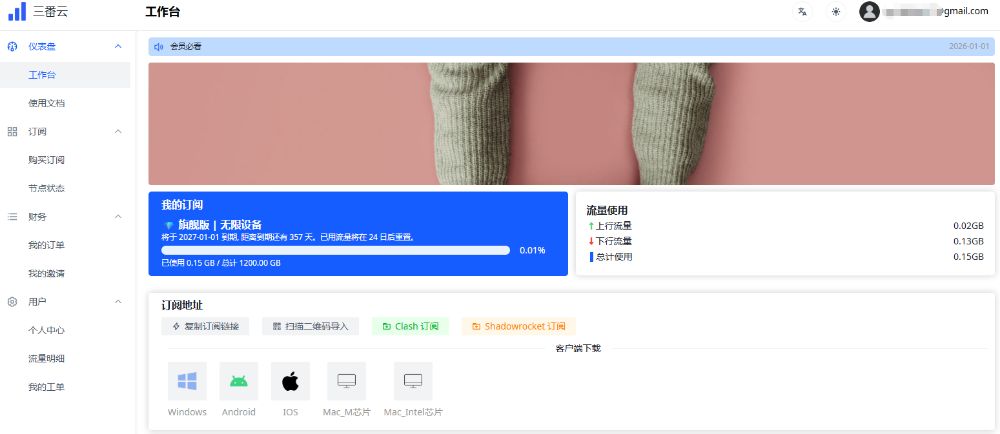This screenshot has width=1000, height=434.
Task: Click the subscription traffic usage progress bar
Action: pyautogui.click(x=335, y=250)
